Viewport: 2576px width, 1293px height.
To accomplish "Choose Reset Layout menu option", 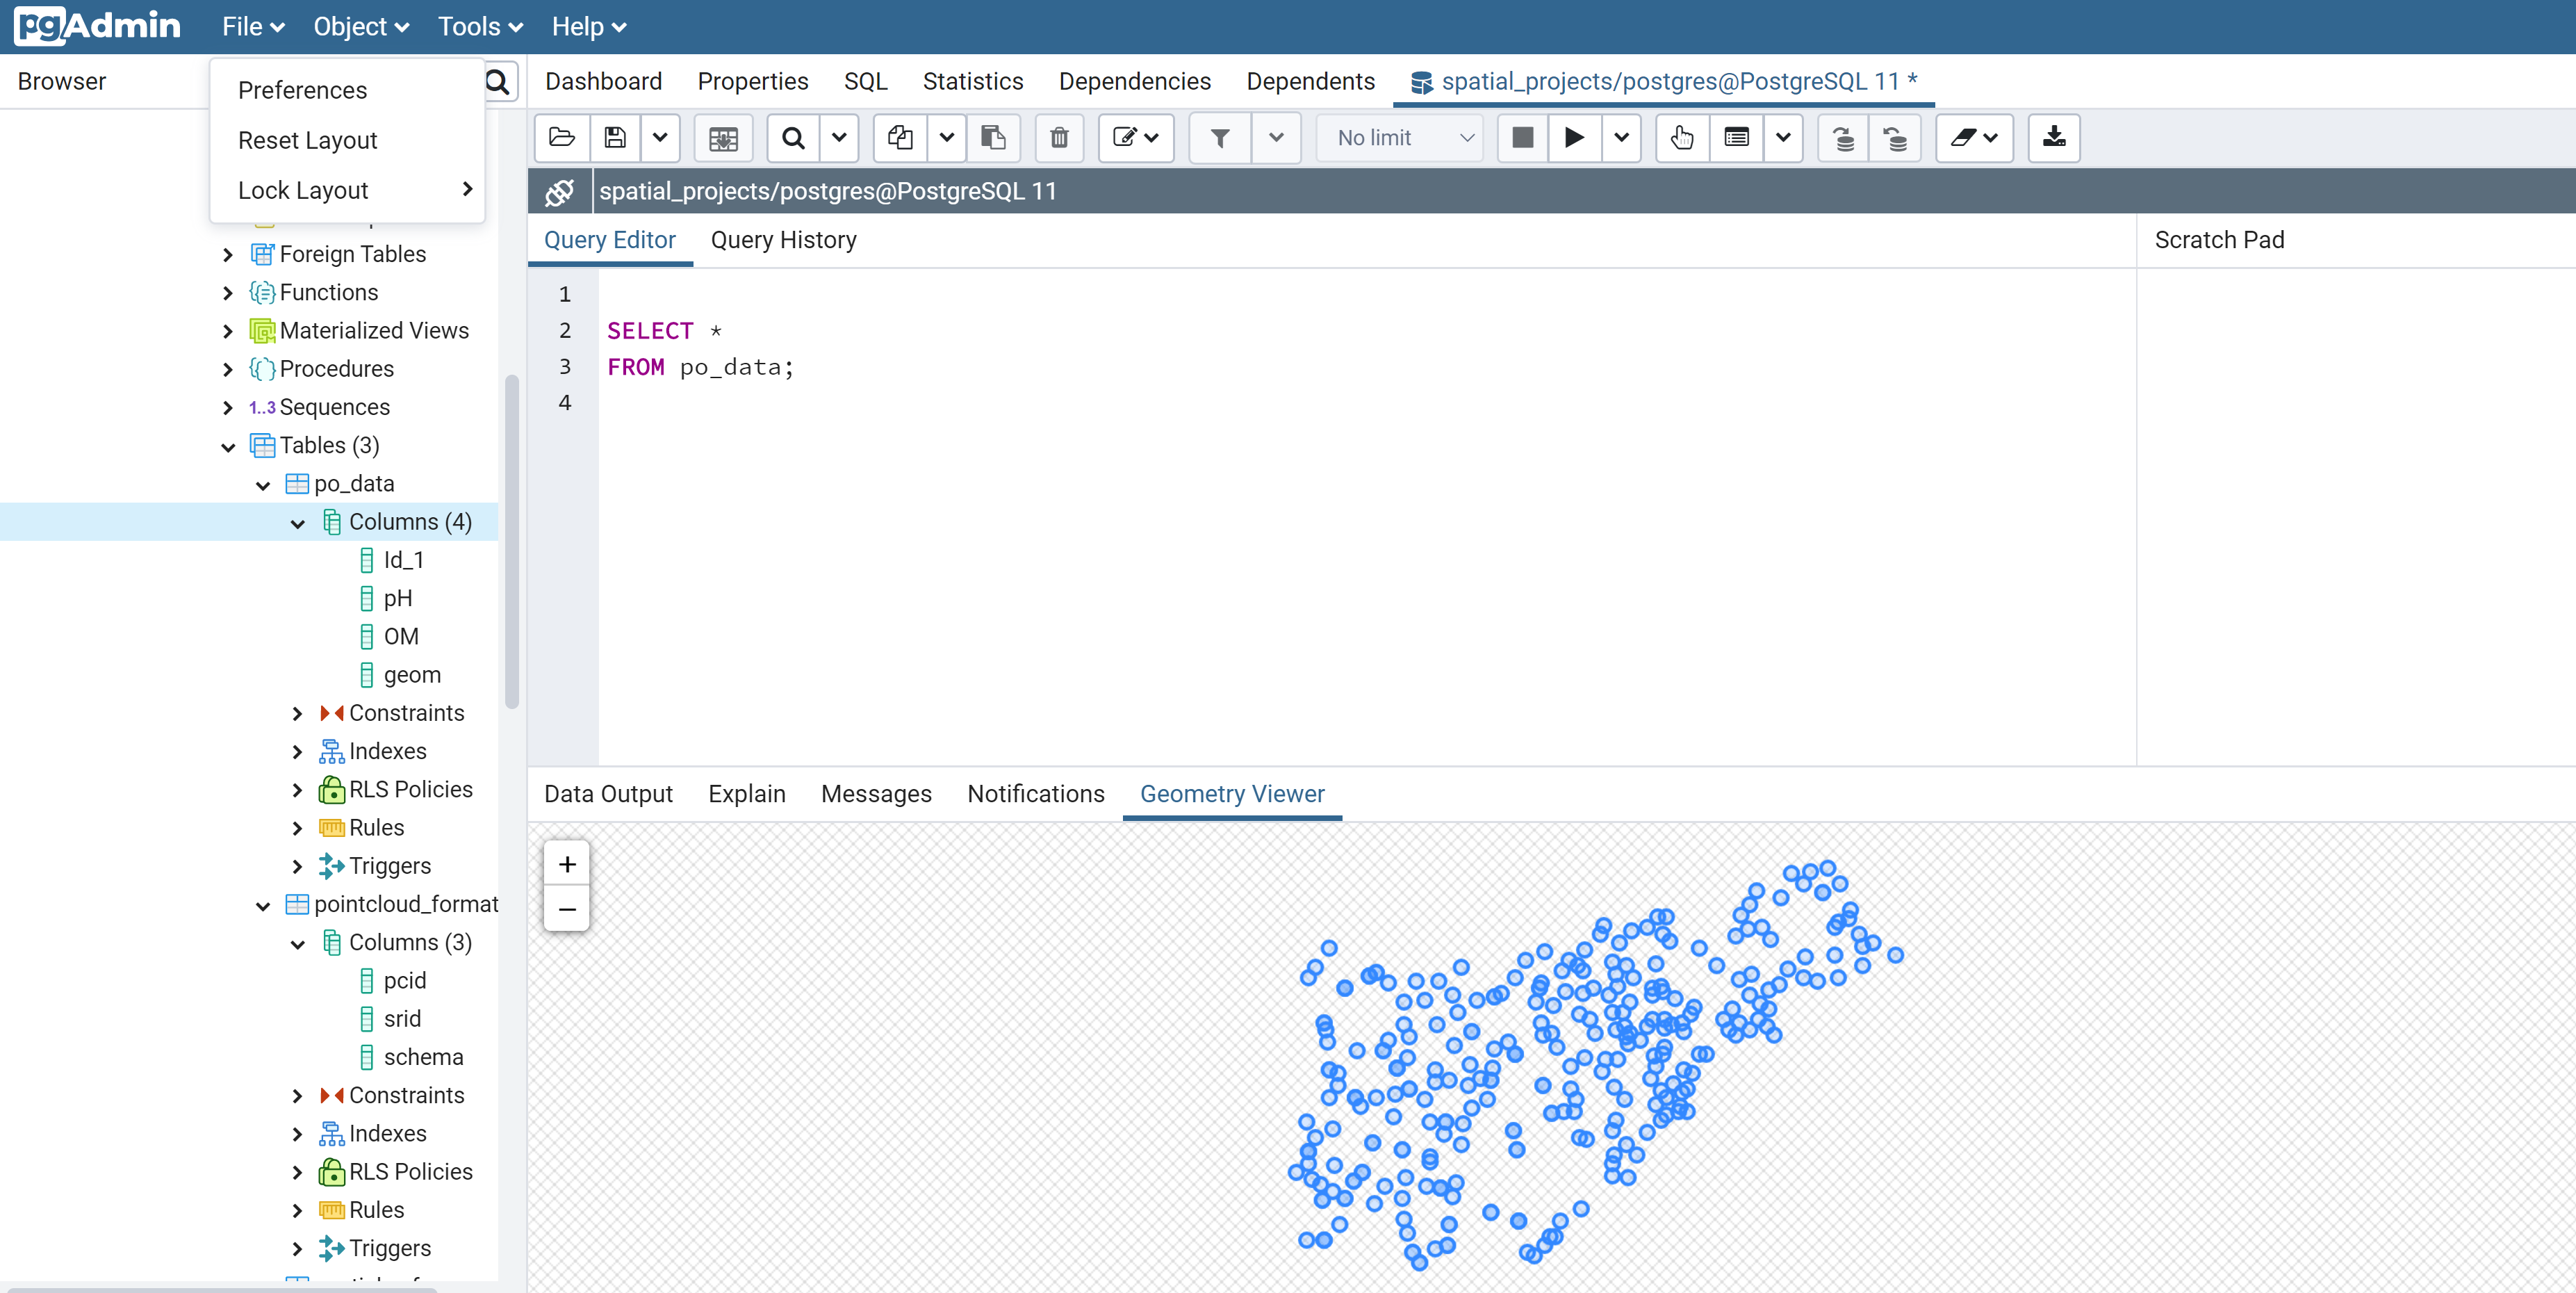I will pos(307,140).
